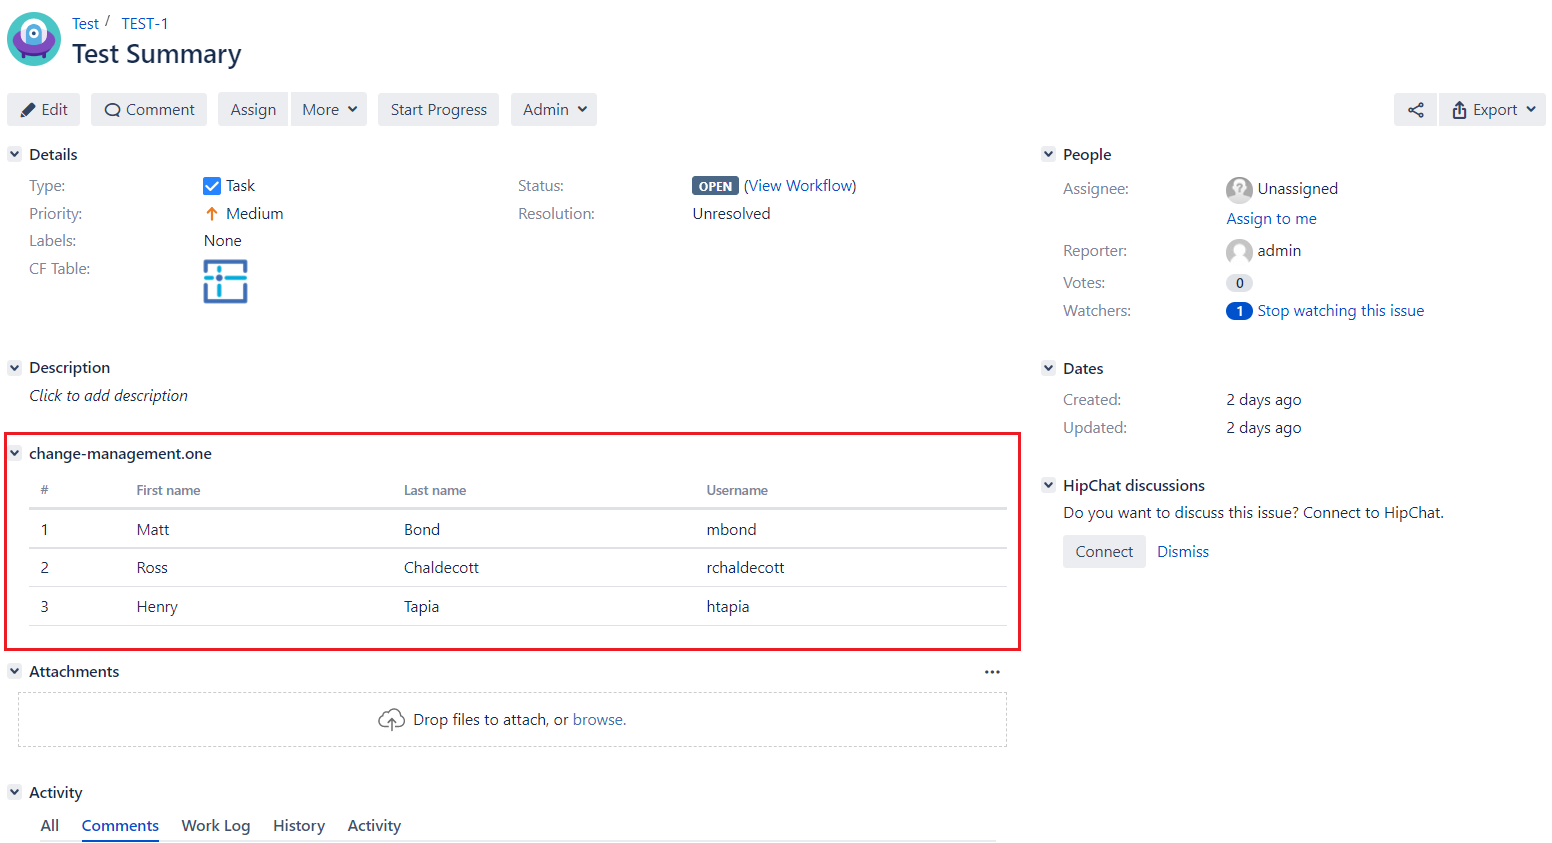Click the Unassigned assignee avatar icon
1552x843 pixels.
coord(1238,189)
